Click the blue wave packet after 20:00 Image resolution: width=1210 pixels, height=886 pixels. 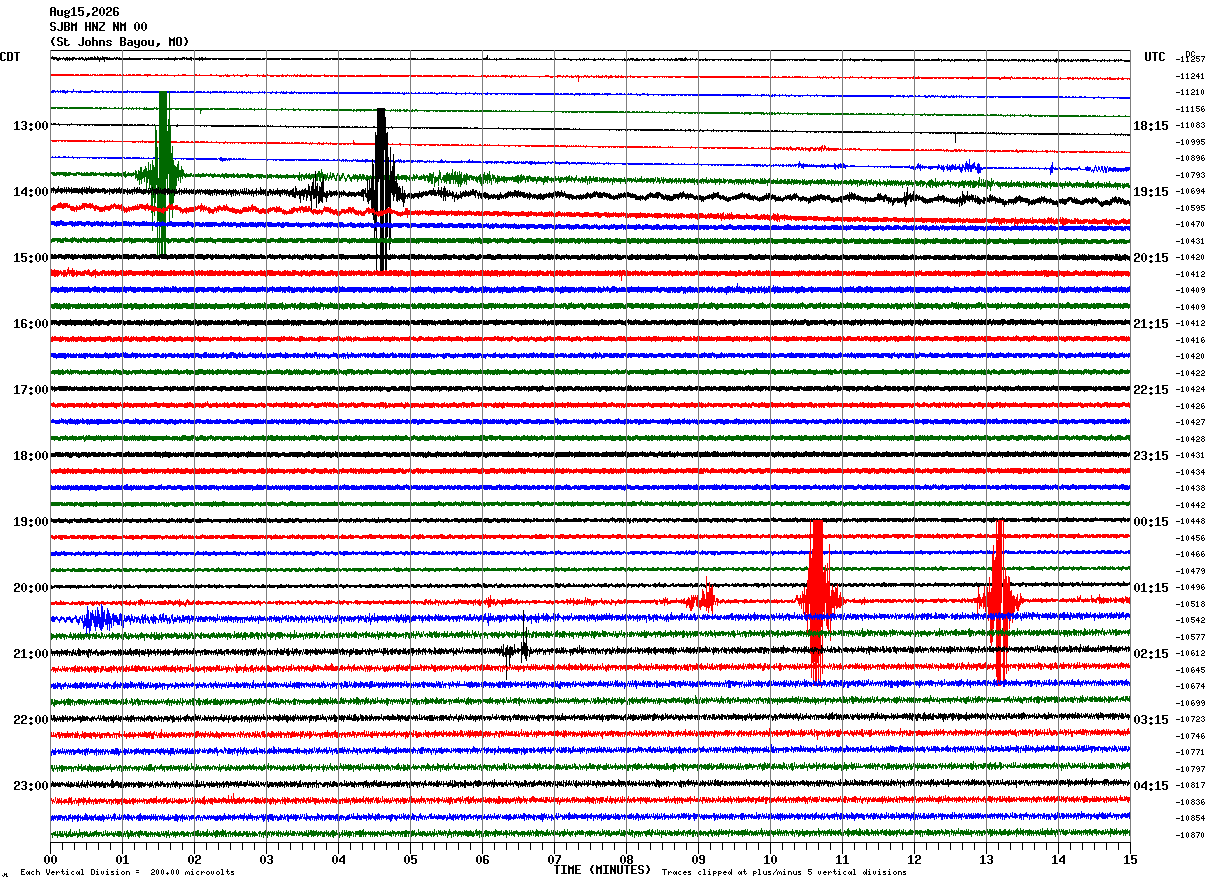(100, 618)
